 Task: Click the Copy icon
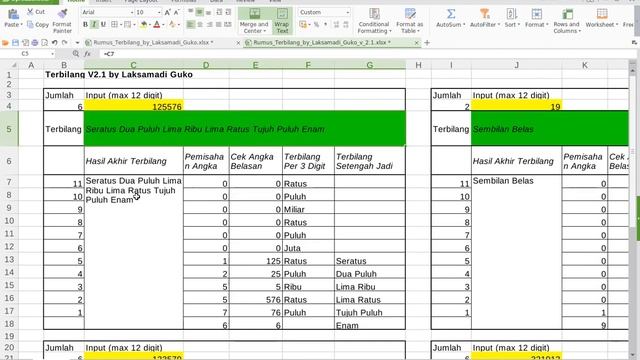click(x=30, y=25)
